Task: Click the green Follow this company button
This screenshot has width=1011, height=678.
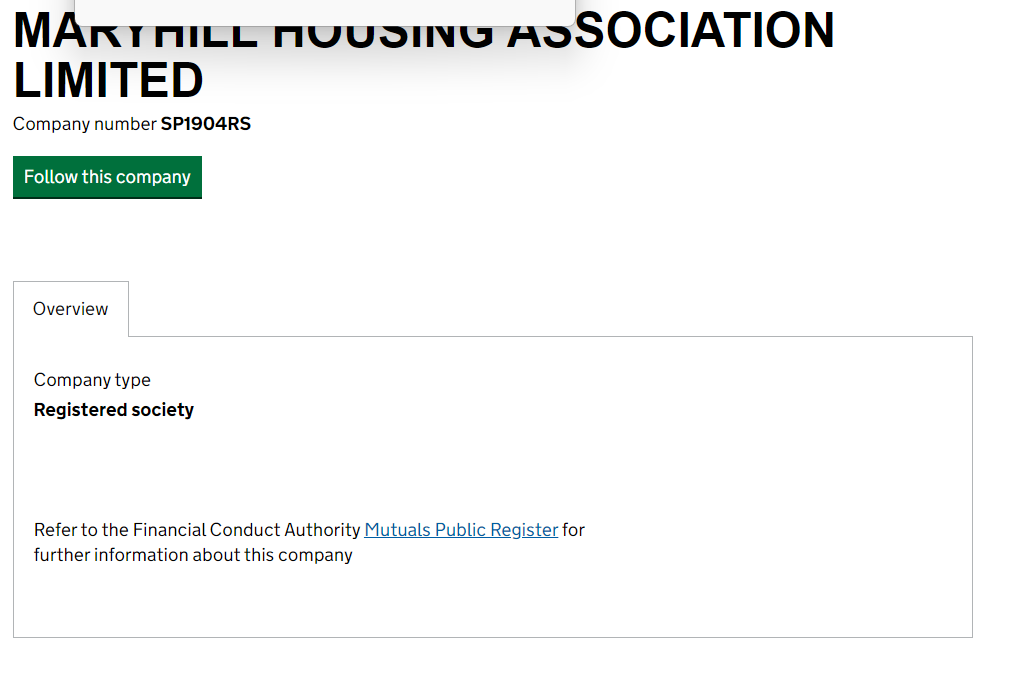Action: point(107,177)
